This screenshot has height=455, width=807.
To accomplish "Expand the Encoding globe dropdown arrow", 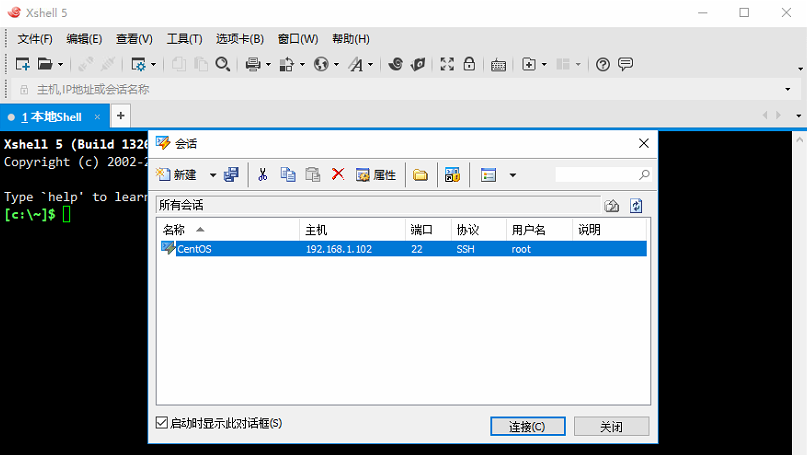I will point(337,65).
